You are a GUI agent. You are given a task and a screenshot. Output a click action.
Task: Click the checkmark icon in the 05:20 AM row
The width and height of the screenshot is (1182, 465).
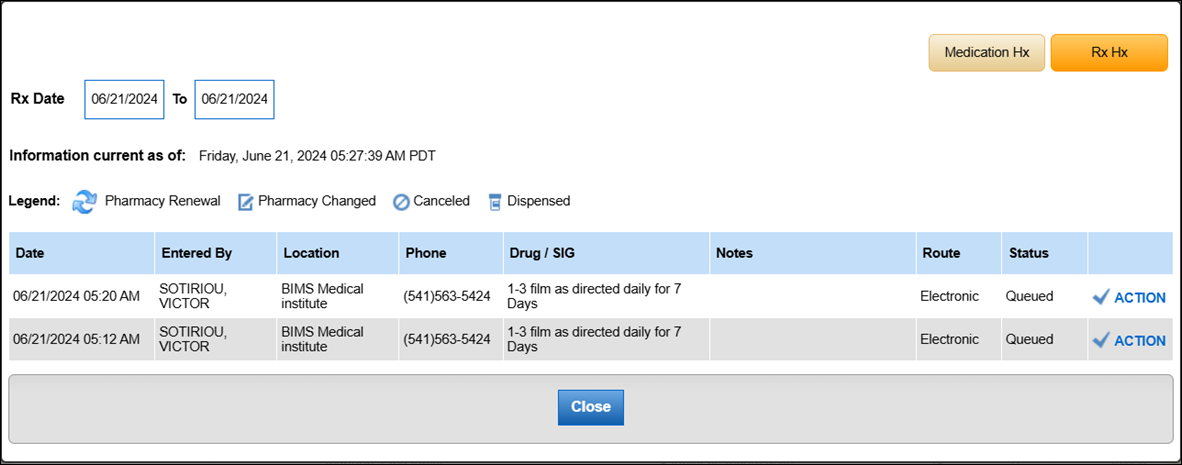coord(1101,297)
